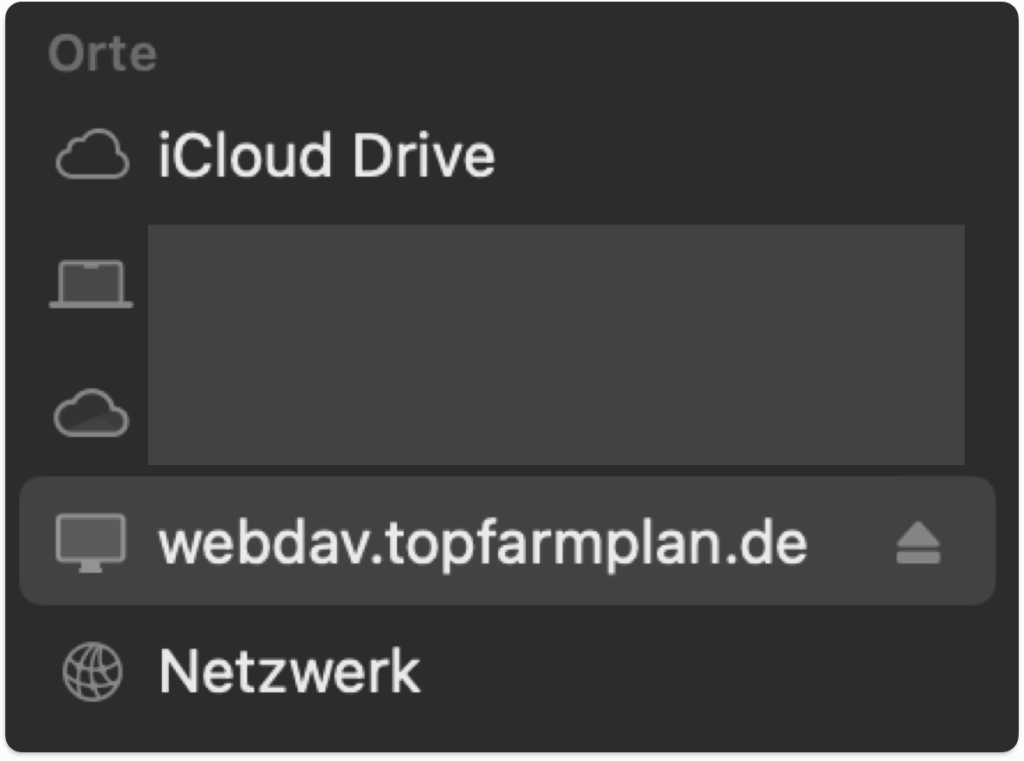Select the webdav.topfarmplan.de text label
The height and width of the screenshot is (761, 1024).
click(482, 543)
